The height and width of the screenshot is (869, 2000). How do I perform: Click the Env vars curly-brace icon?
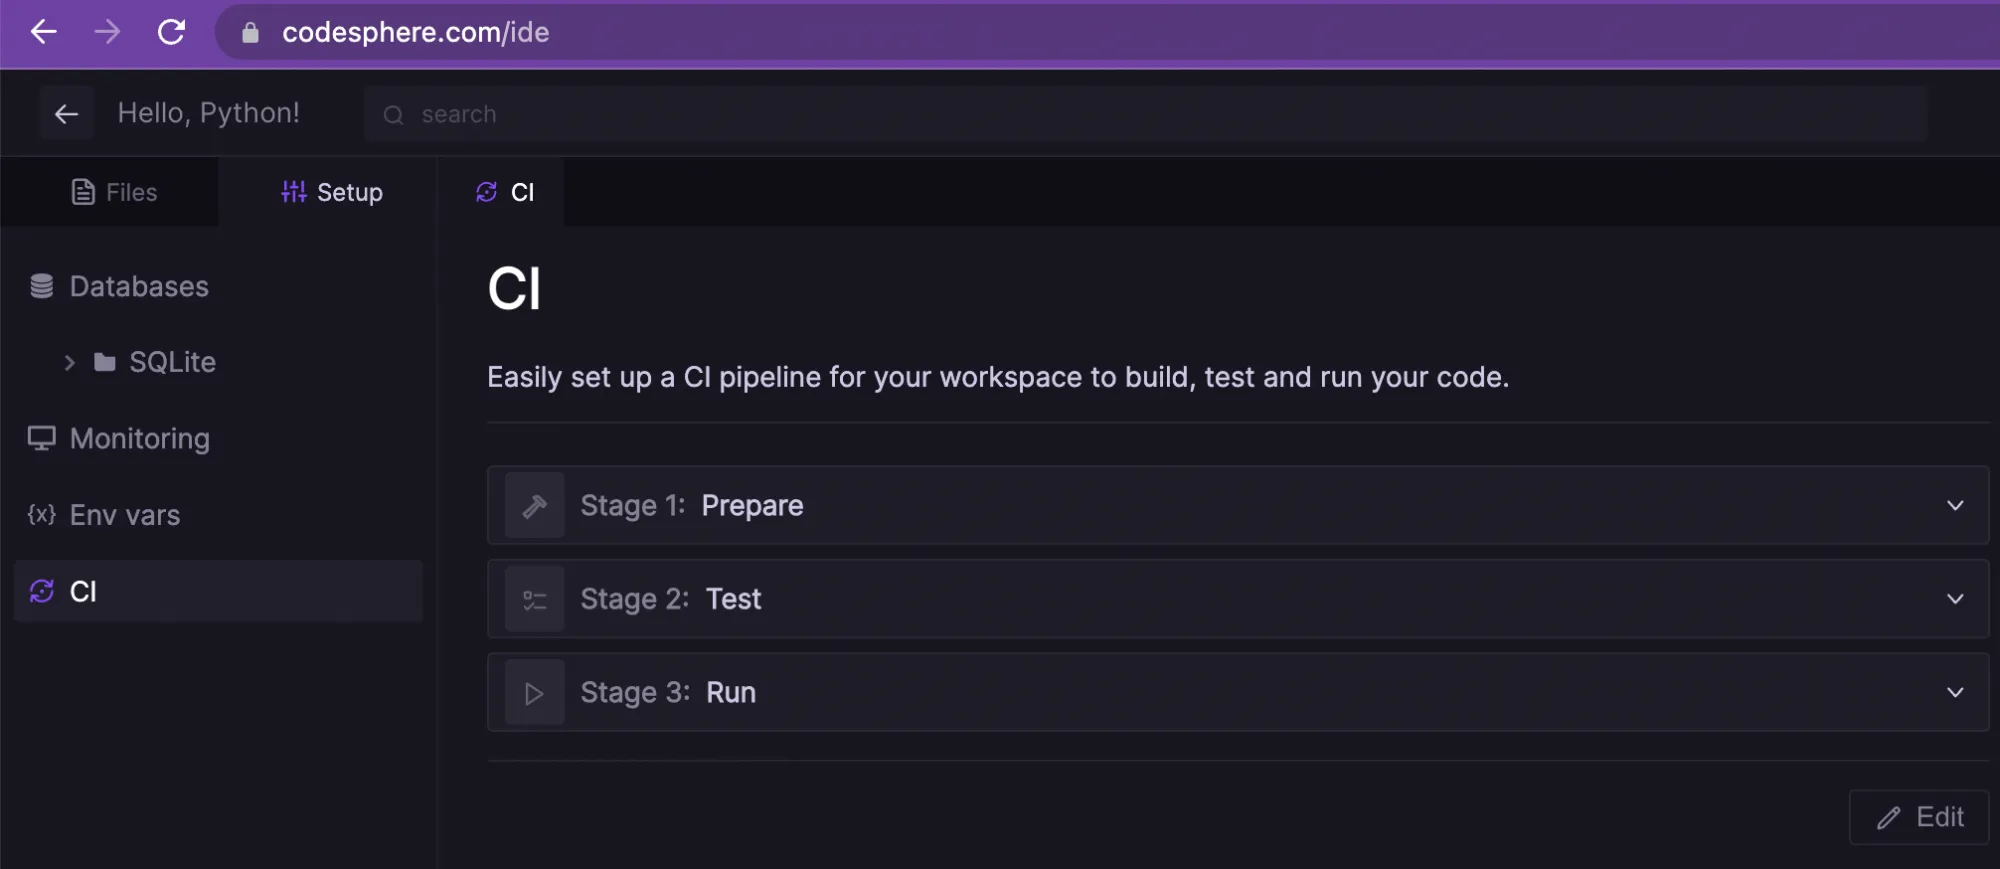(x=40, y=514)
